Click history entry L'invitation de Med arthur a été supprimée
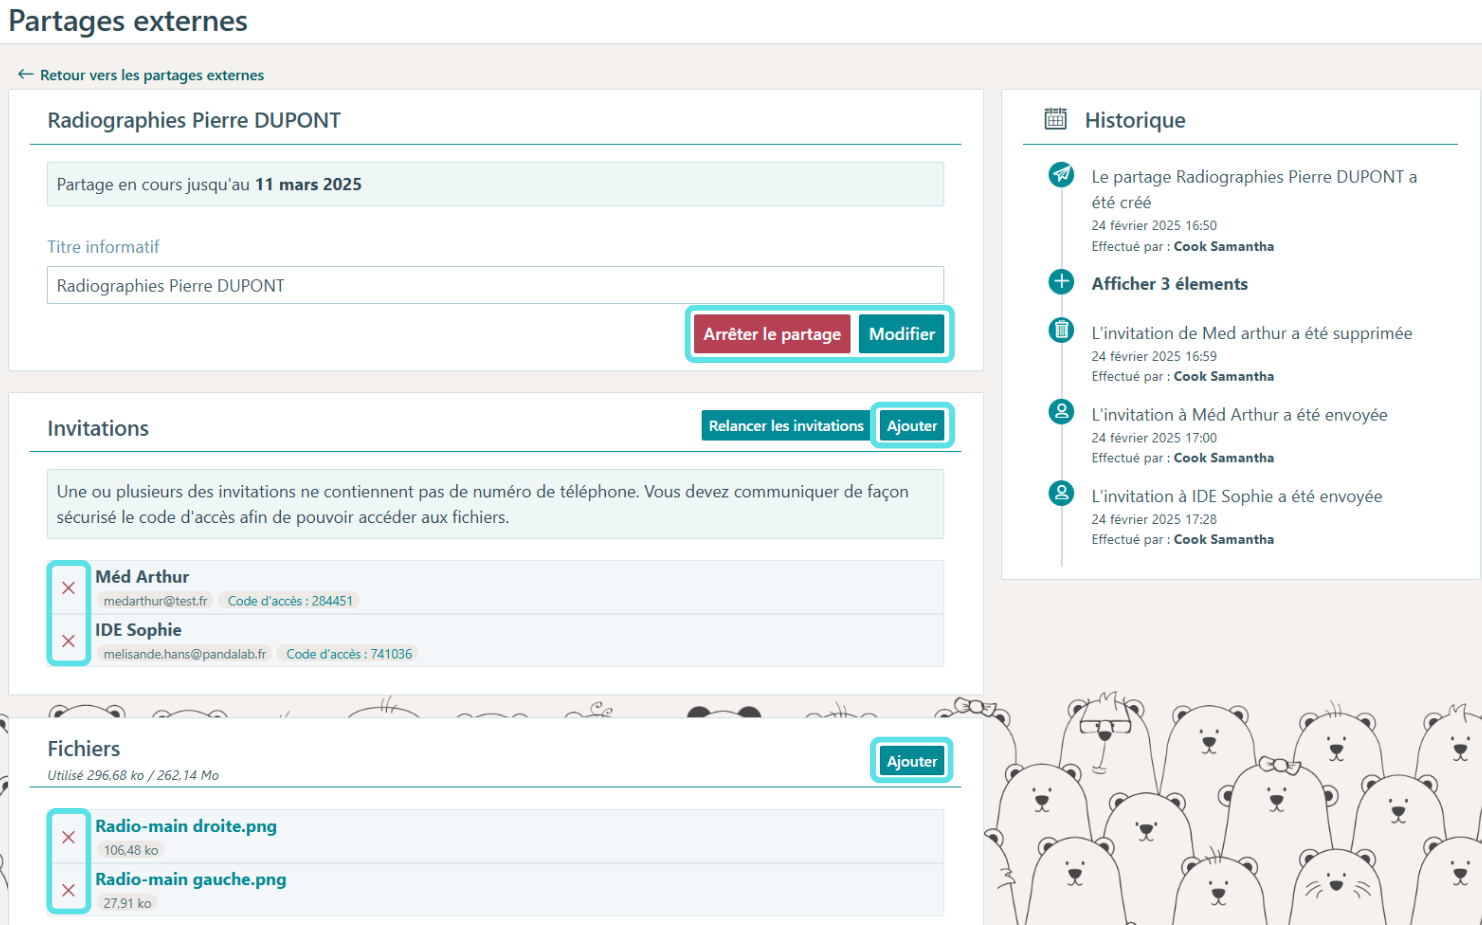Image resolution: width=1482 pixels, height=925 pixels. (x=1252, y=333)
